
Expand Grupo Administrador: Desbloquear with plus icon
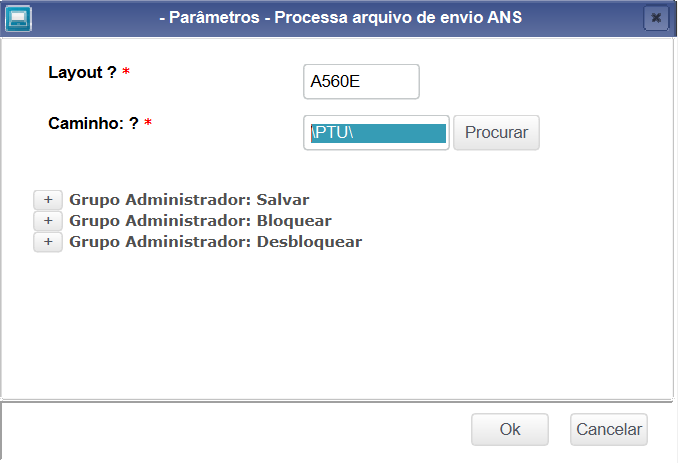click(48, 241)
